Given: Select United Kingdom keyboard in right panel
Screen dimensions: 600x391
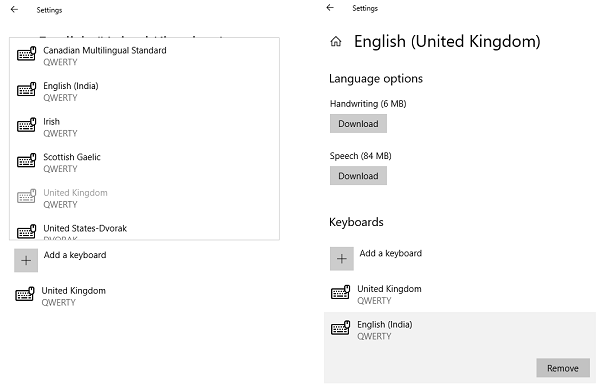Looking at the screenshot, I should click(460, 295).
